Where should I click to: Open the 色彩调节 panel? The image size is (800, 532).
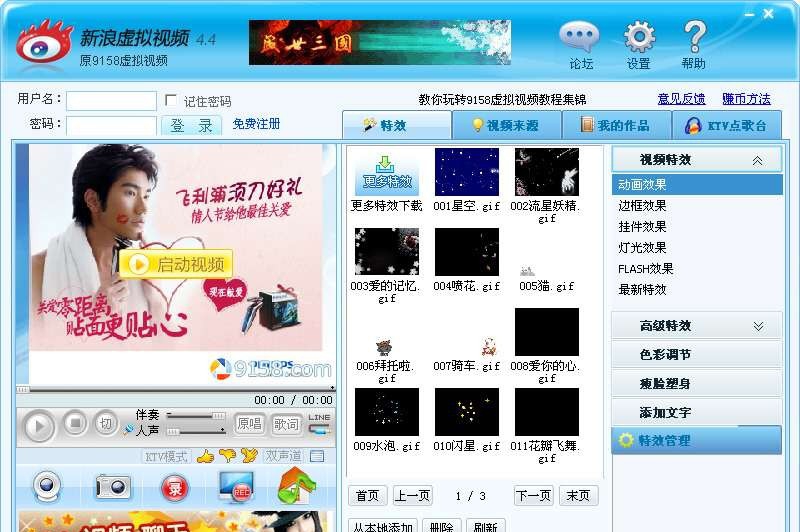(696, 354)
